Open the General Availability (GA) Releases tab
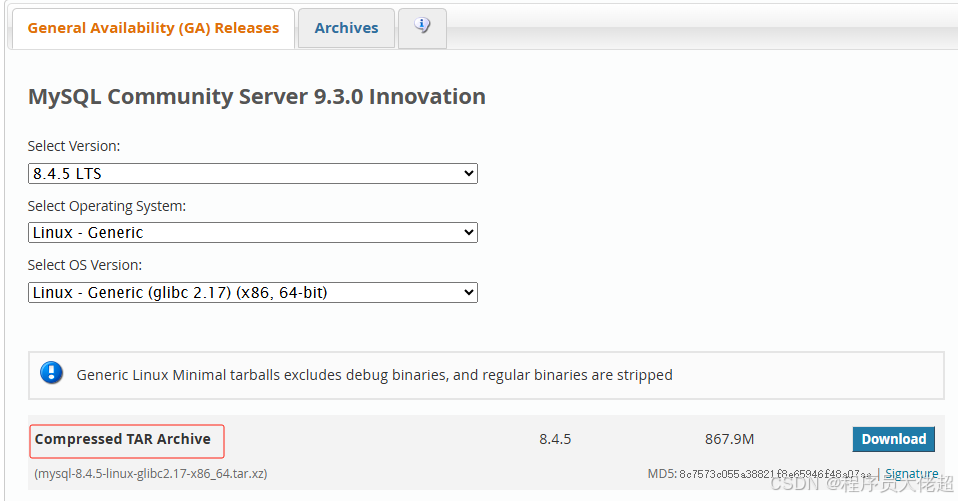 click(x=153, y=28)
